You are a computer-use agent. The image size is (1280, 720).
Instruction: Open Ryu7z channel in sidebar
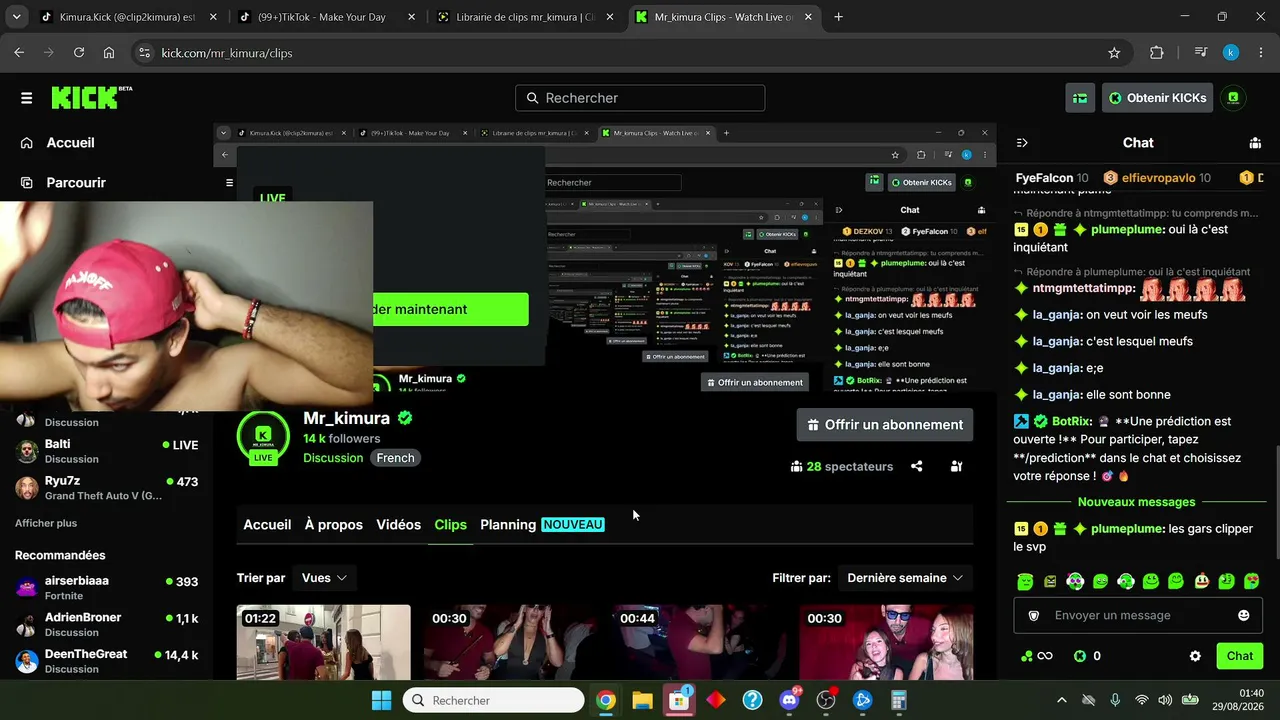tap(107, 488)
